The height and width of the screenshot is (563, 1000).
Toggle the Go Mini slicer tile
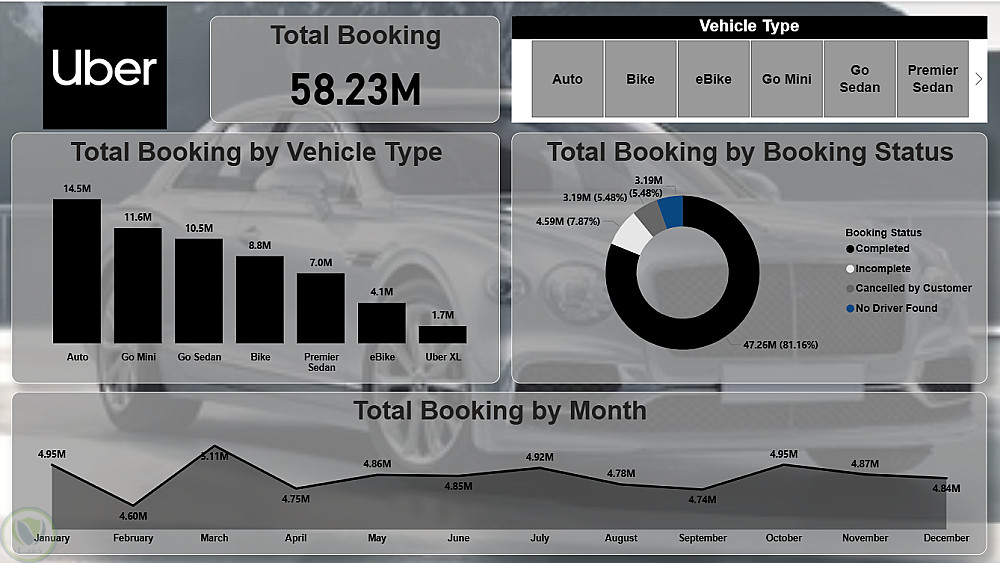(787, 79)
